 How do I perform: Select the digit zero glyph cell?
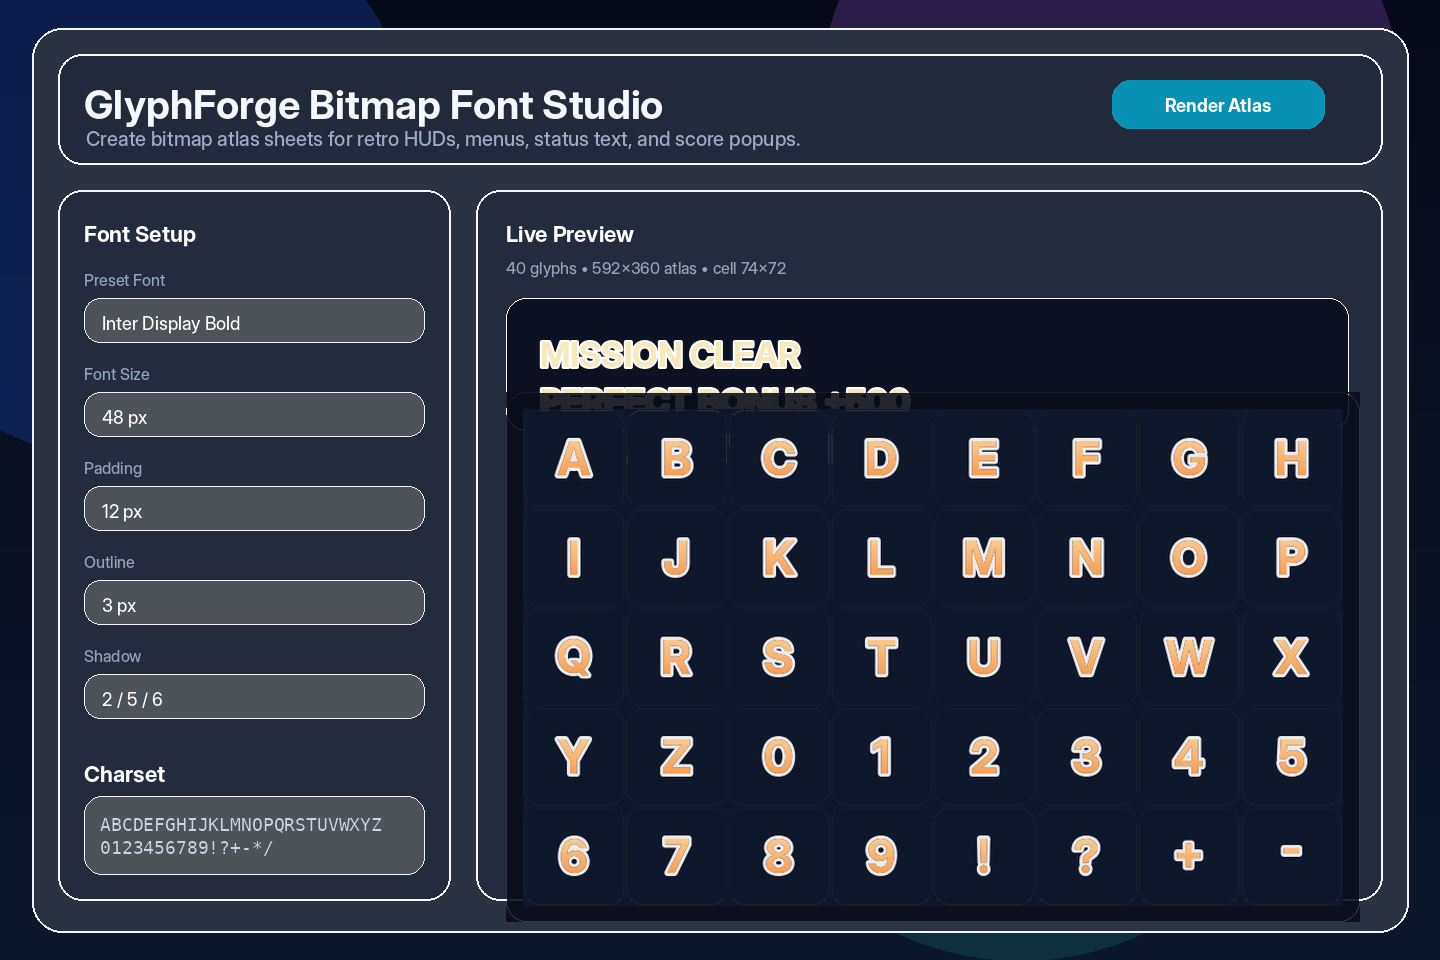pyautogui.click(x=779, y=757)
